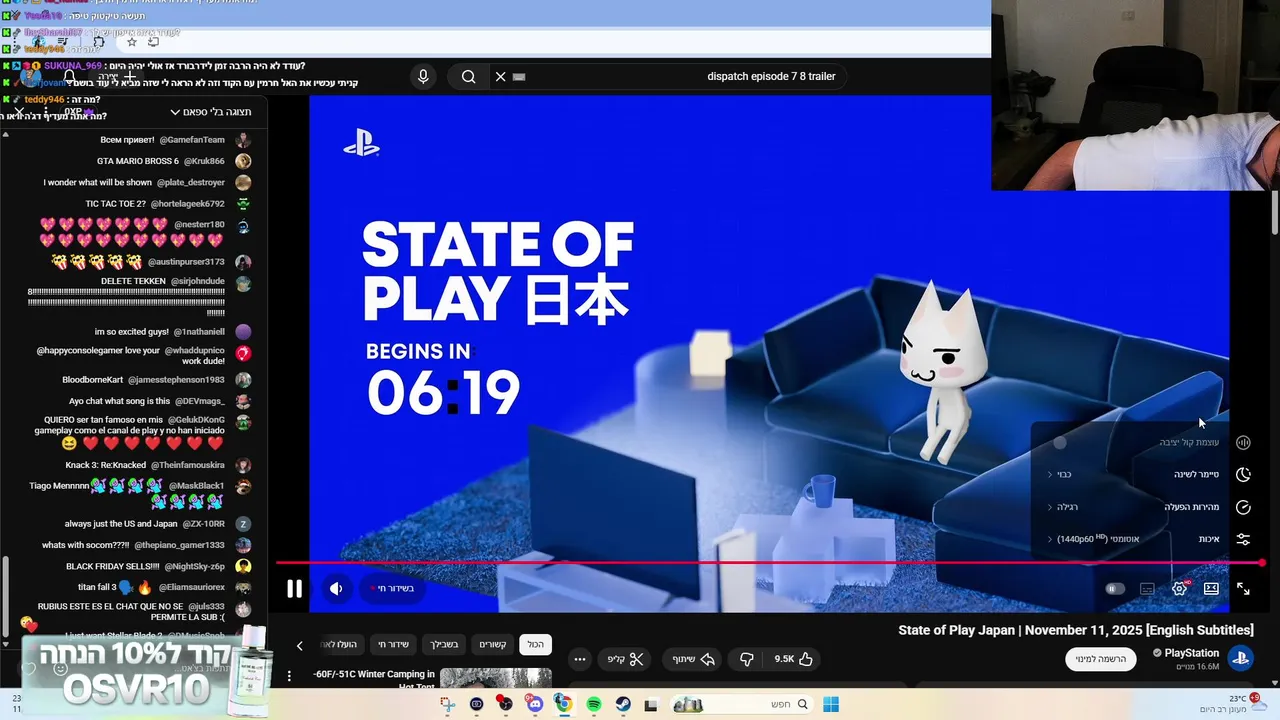Open the Winter Camping video thumbnail

[x=496, y=678]
